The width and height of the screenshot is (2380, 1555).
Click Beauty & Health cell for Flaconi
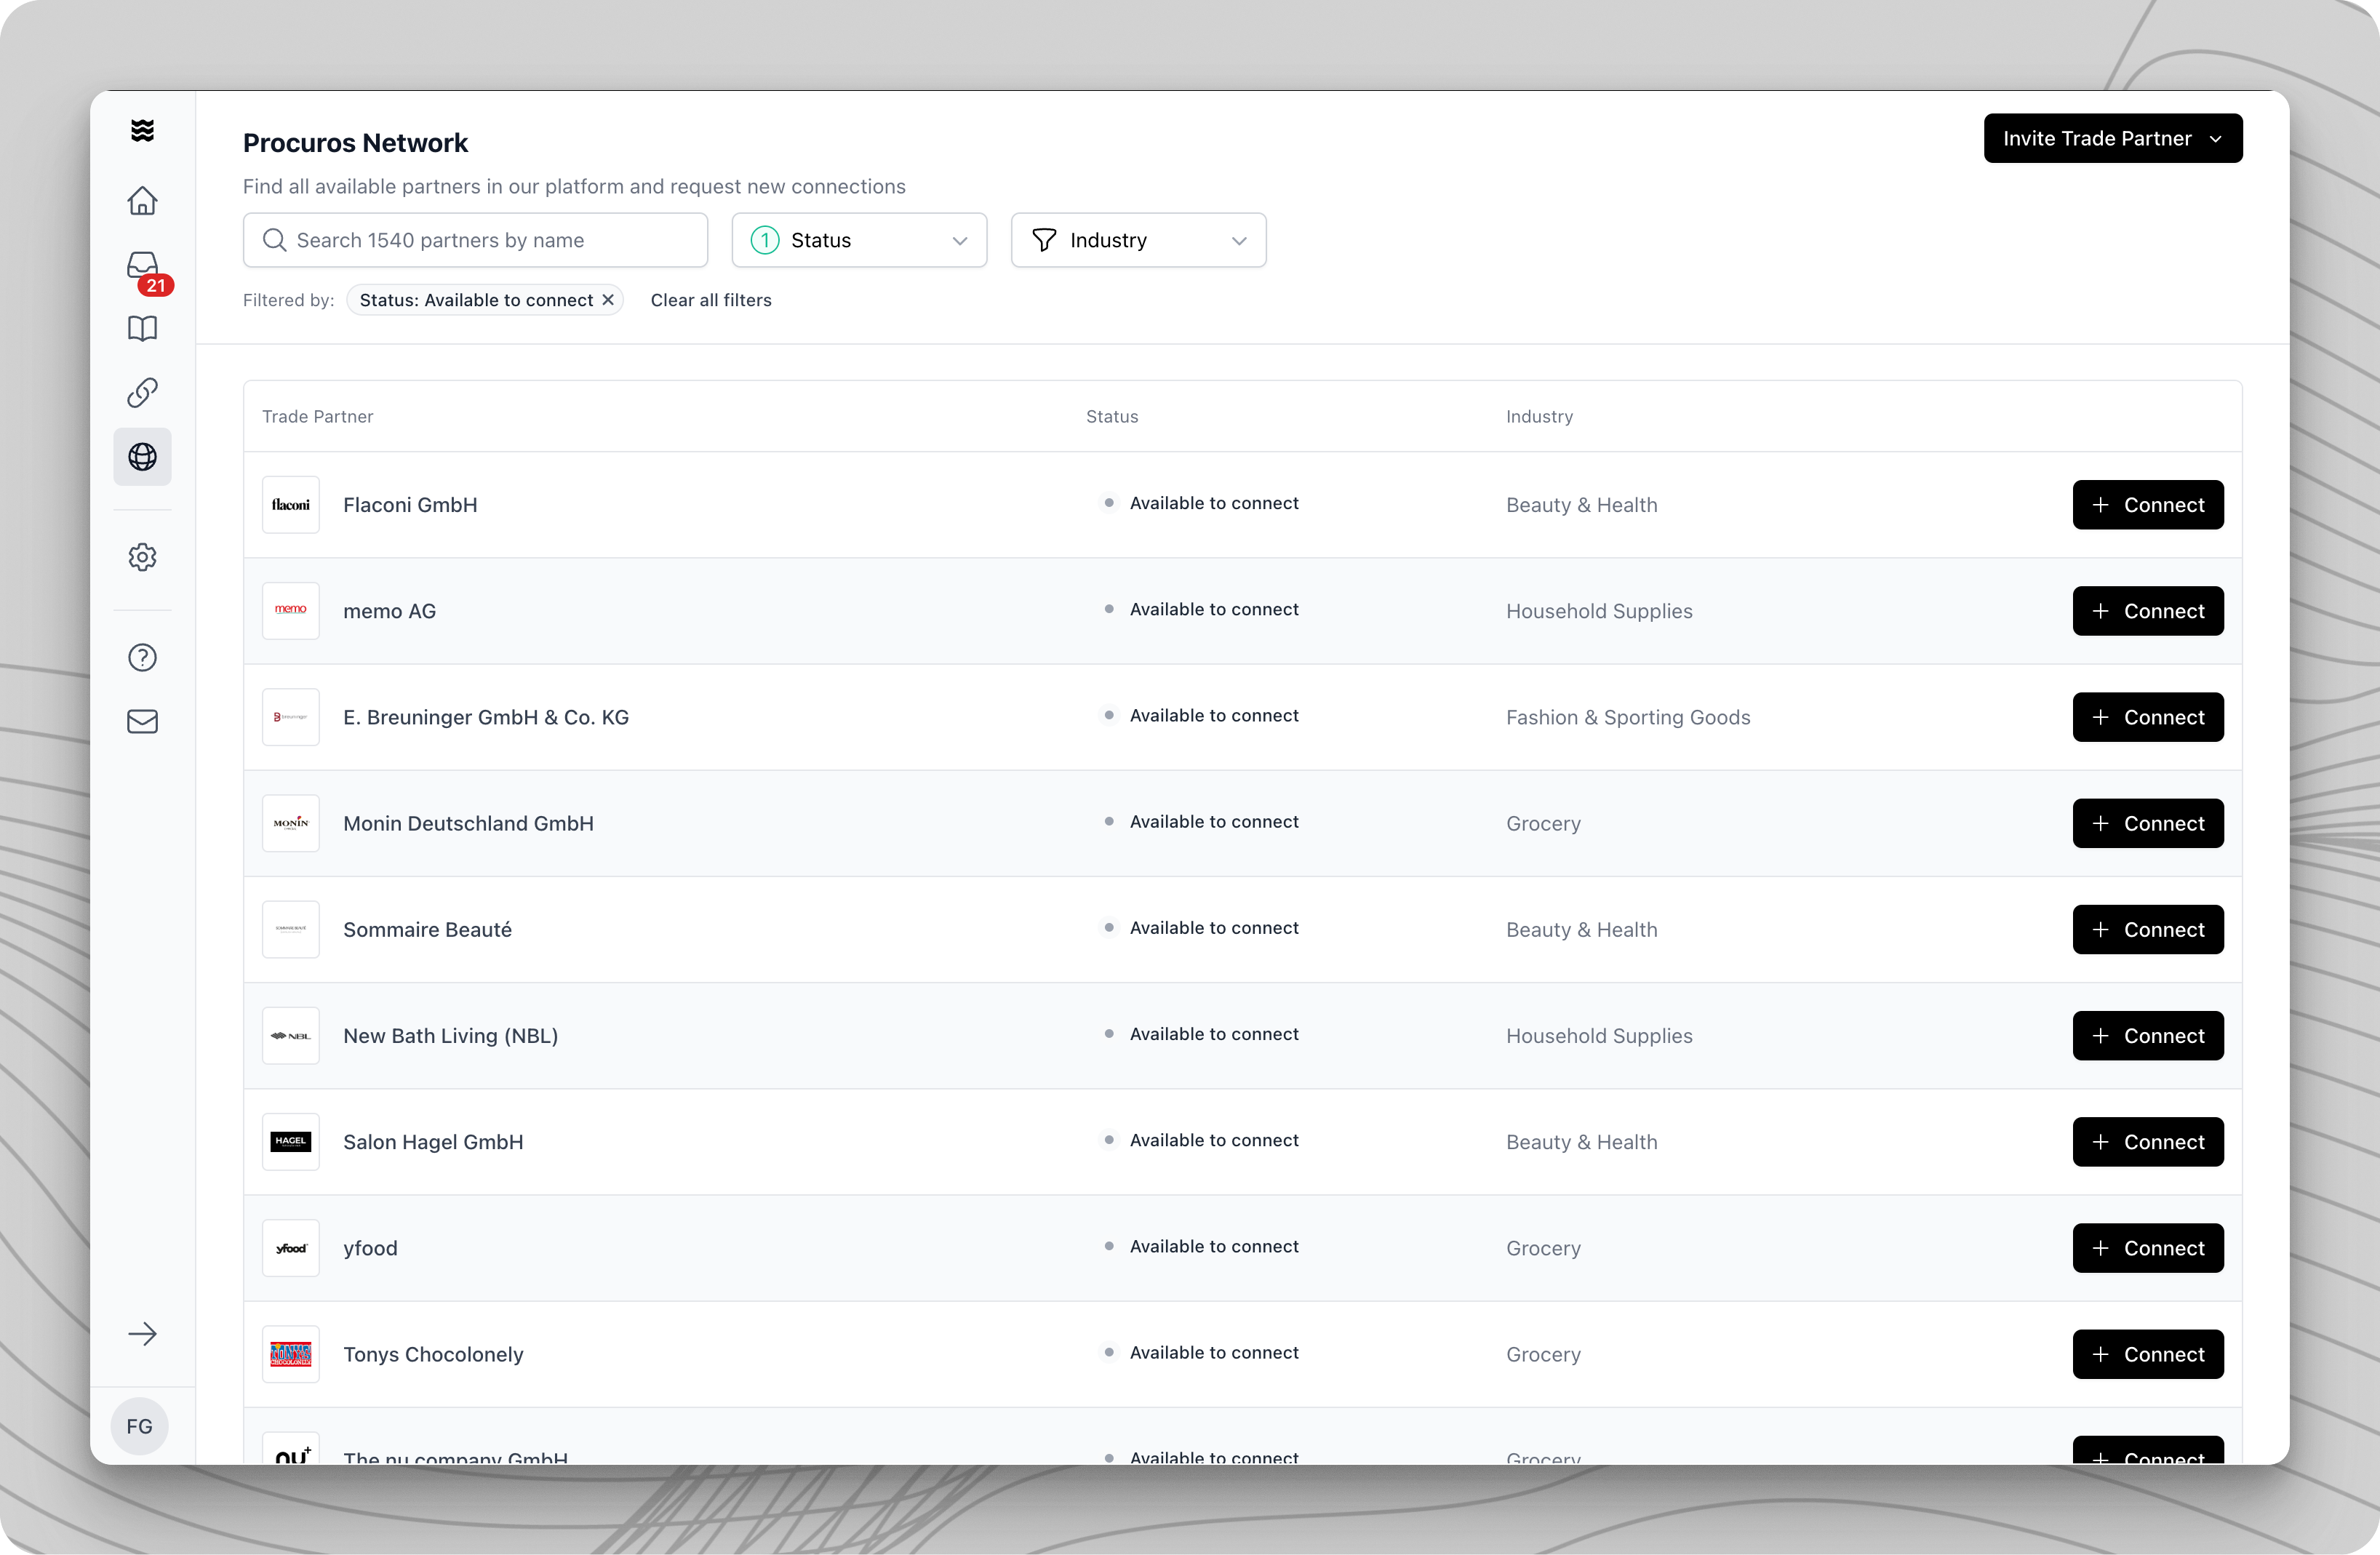tap(1581, 505)
